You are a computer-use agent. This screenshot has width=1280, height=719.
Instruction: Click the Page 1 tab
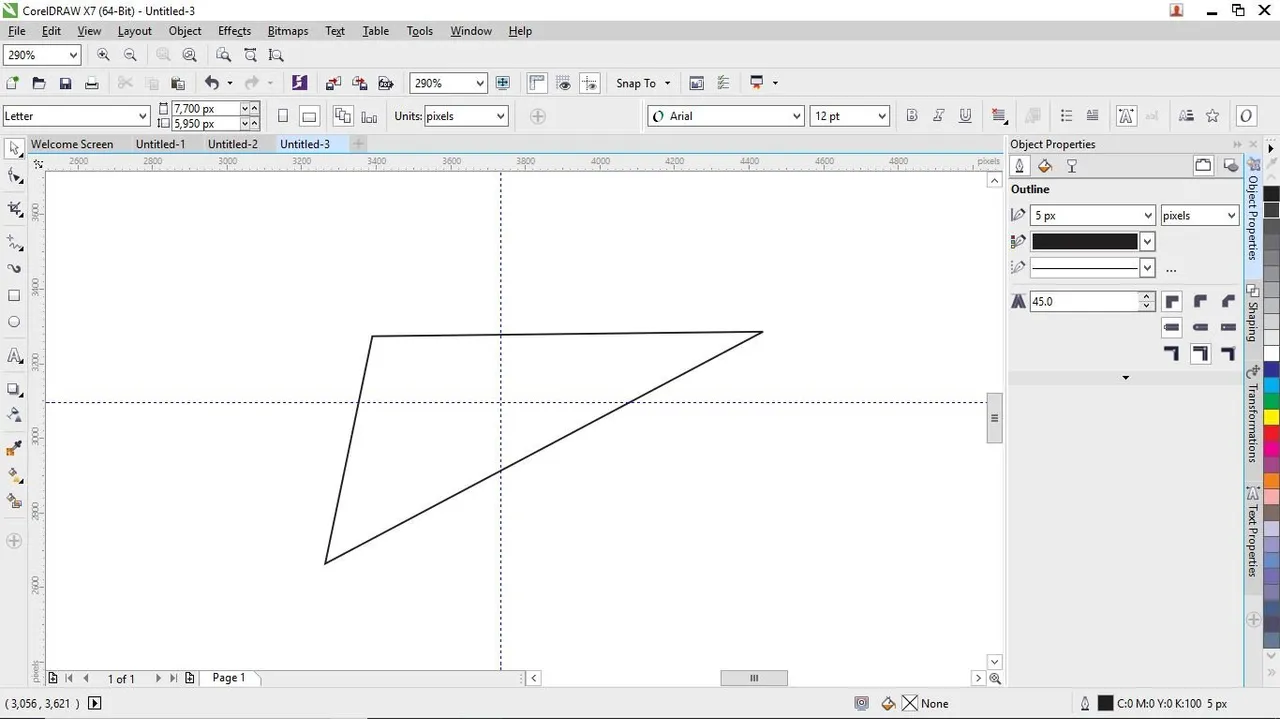(228, 678)
